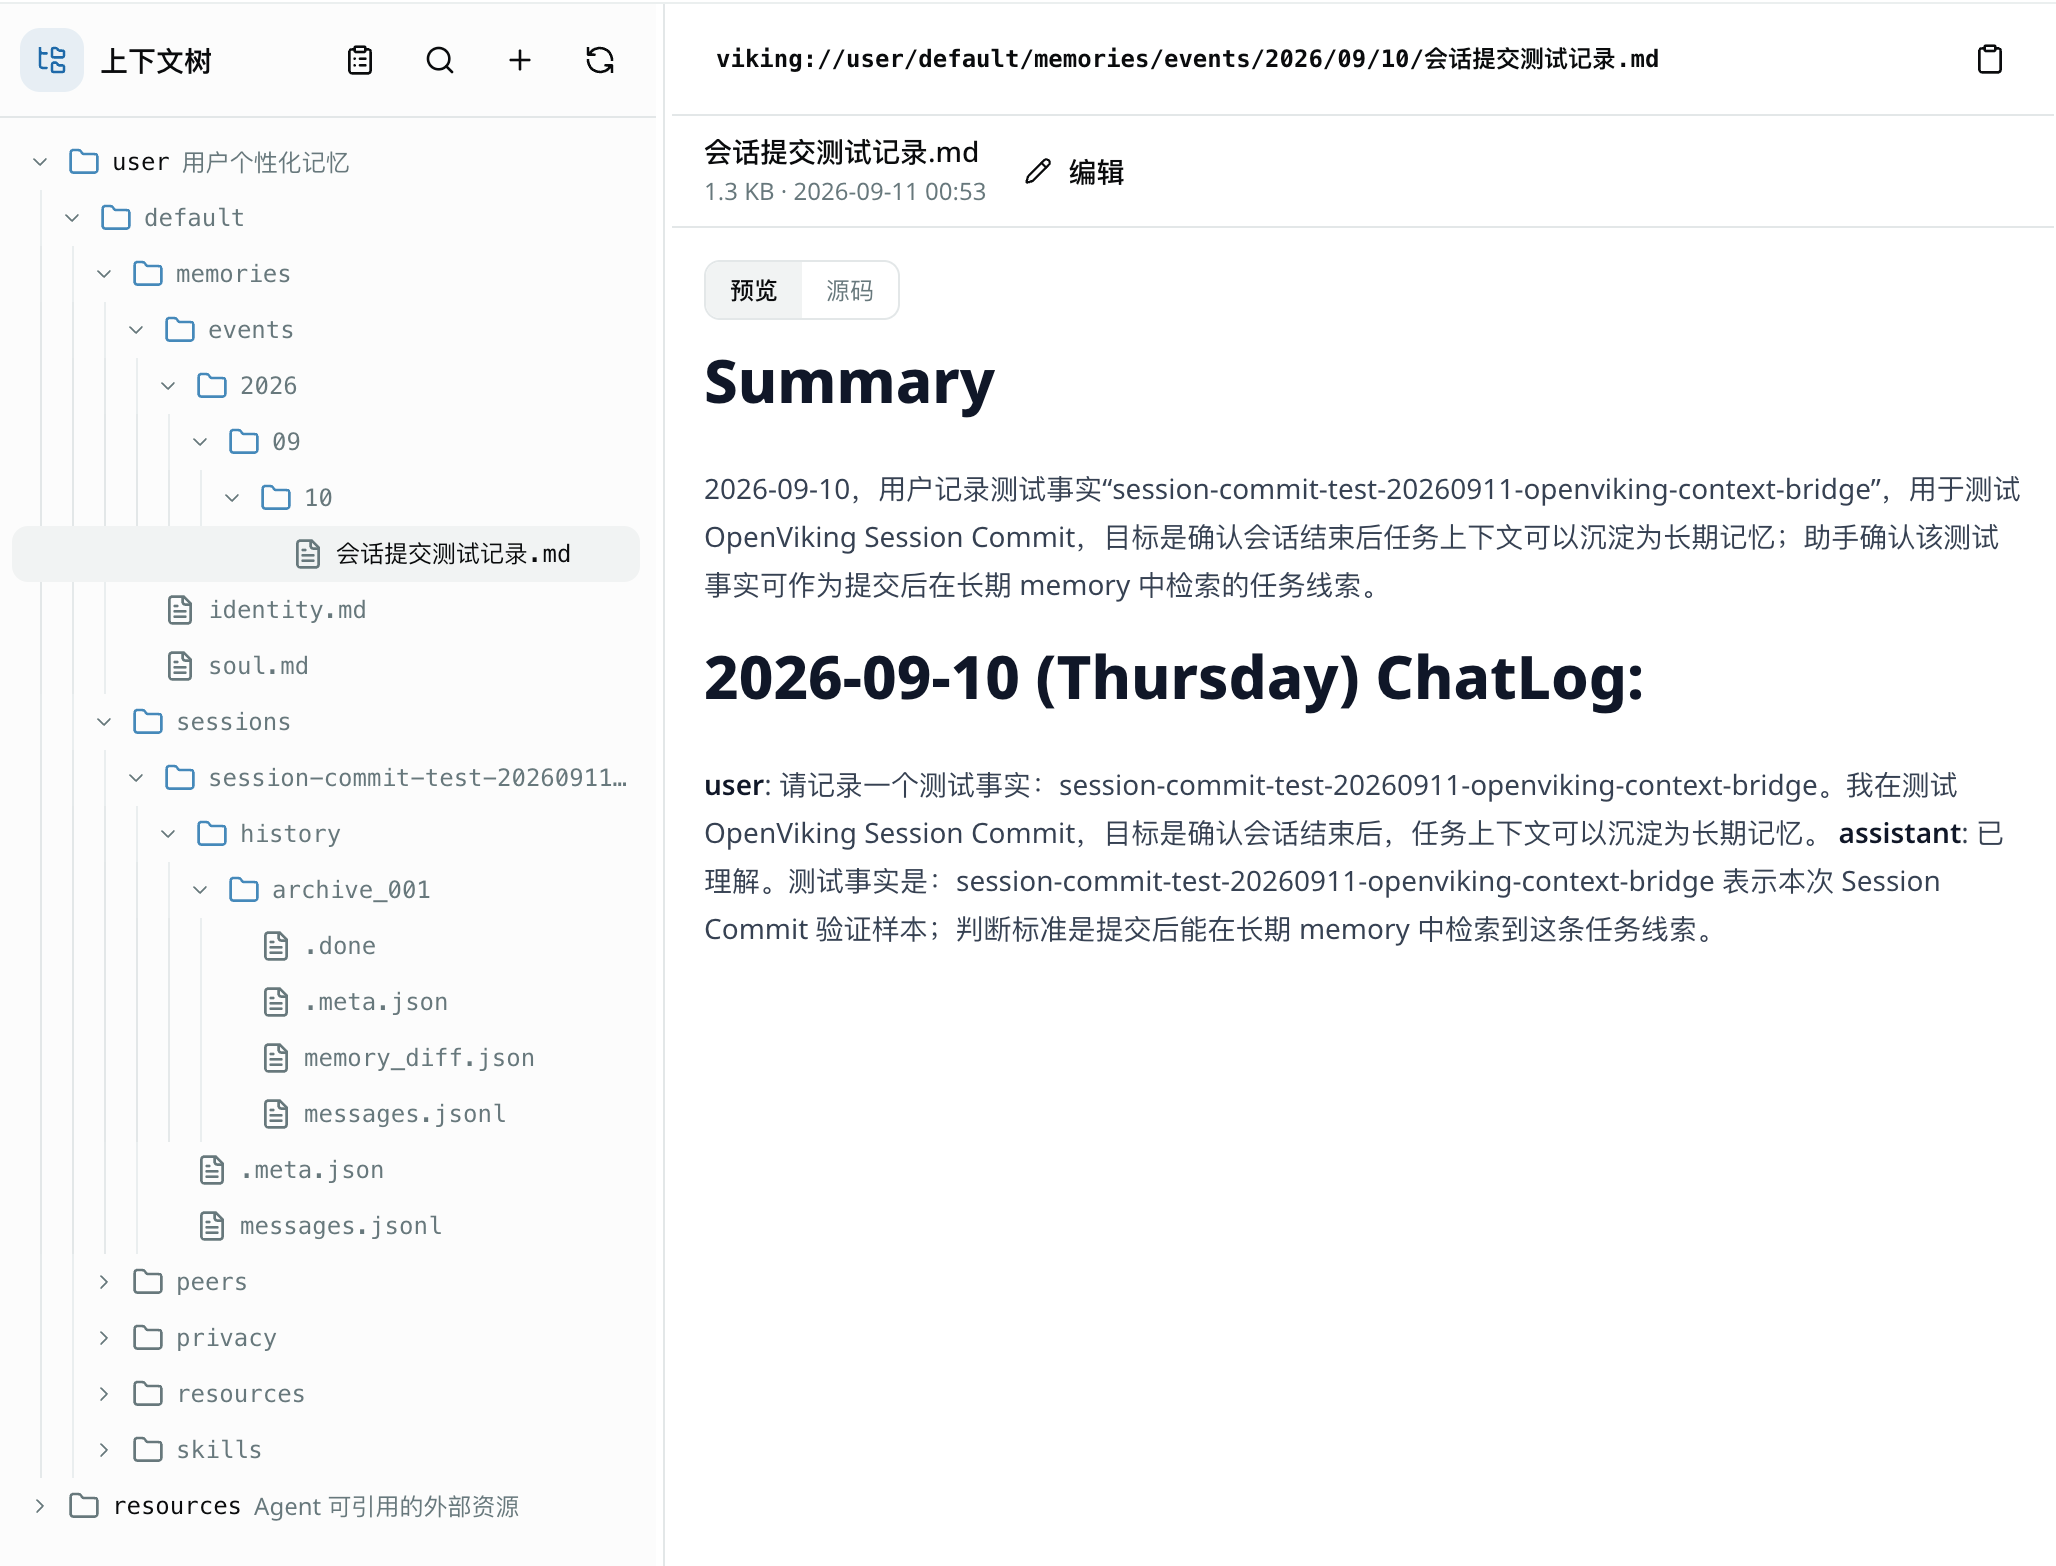Screen dimensions: 2056x1566
Task: Click the memory_diff.json file icon
Action: coord(276,1057)
